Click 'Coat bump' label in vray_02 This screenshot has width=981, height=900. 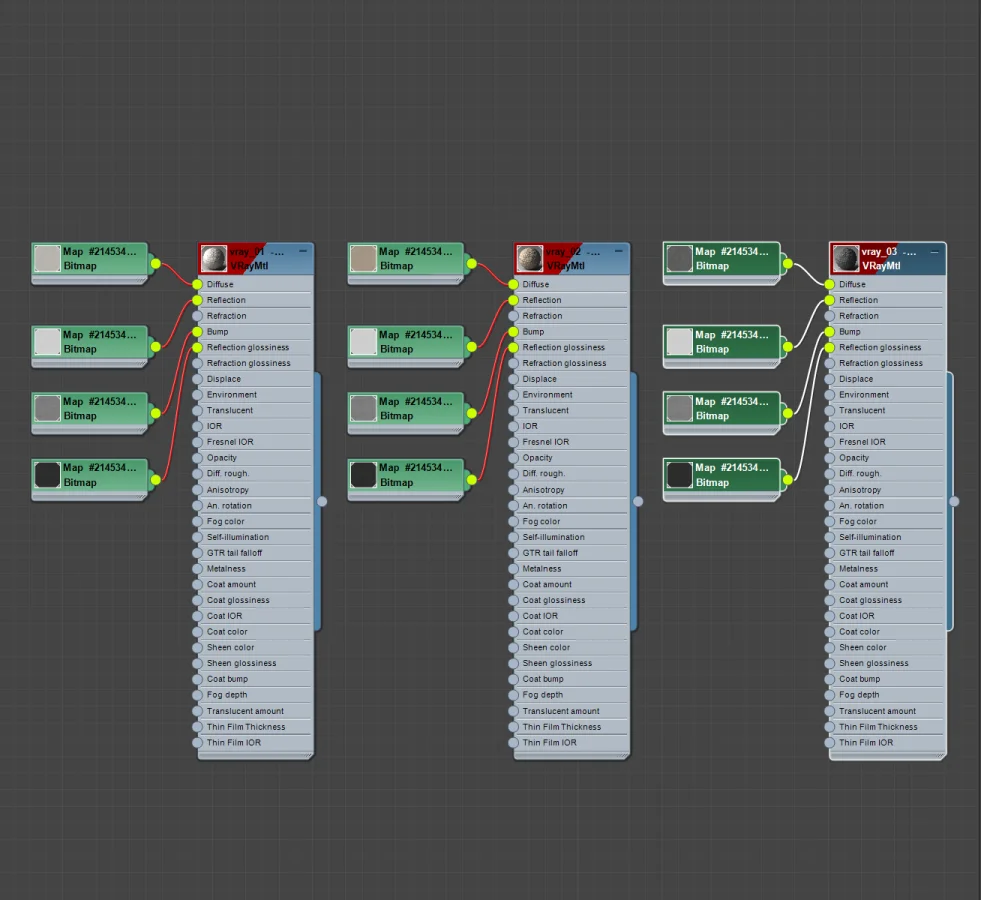point(543,679)
